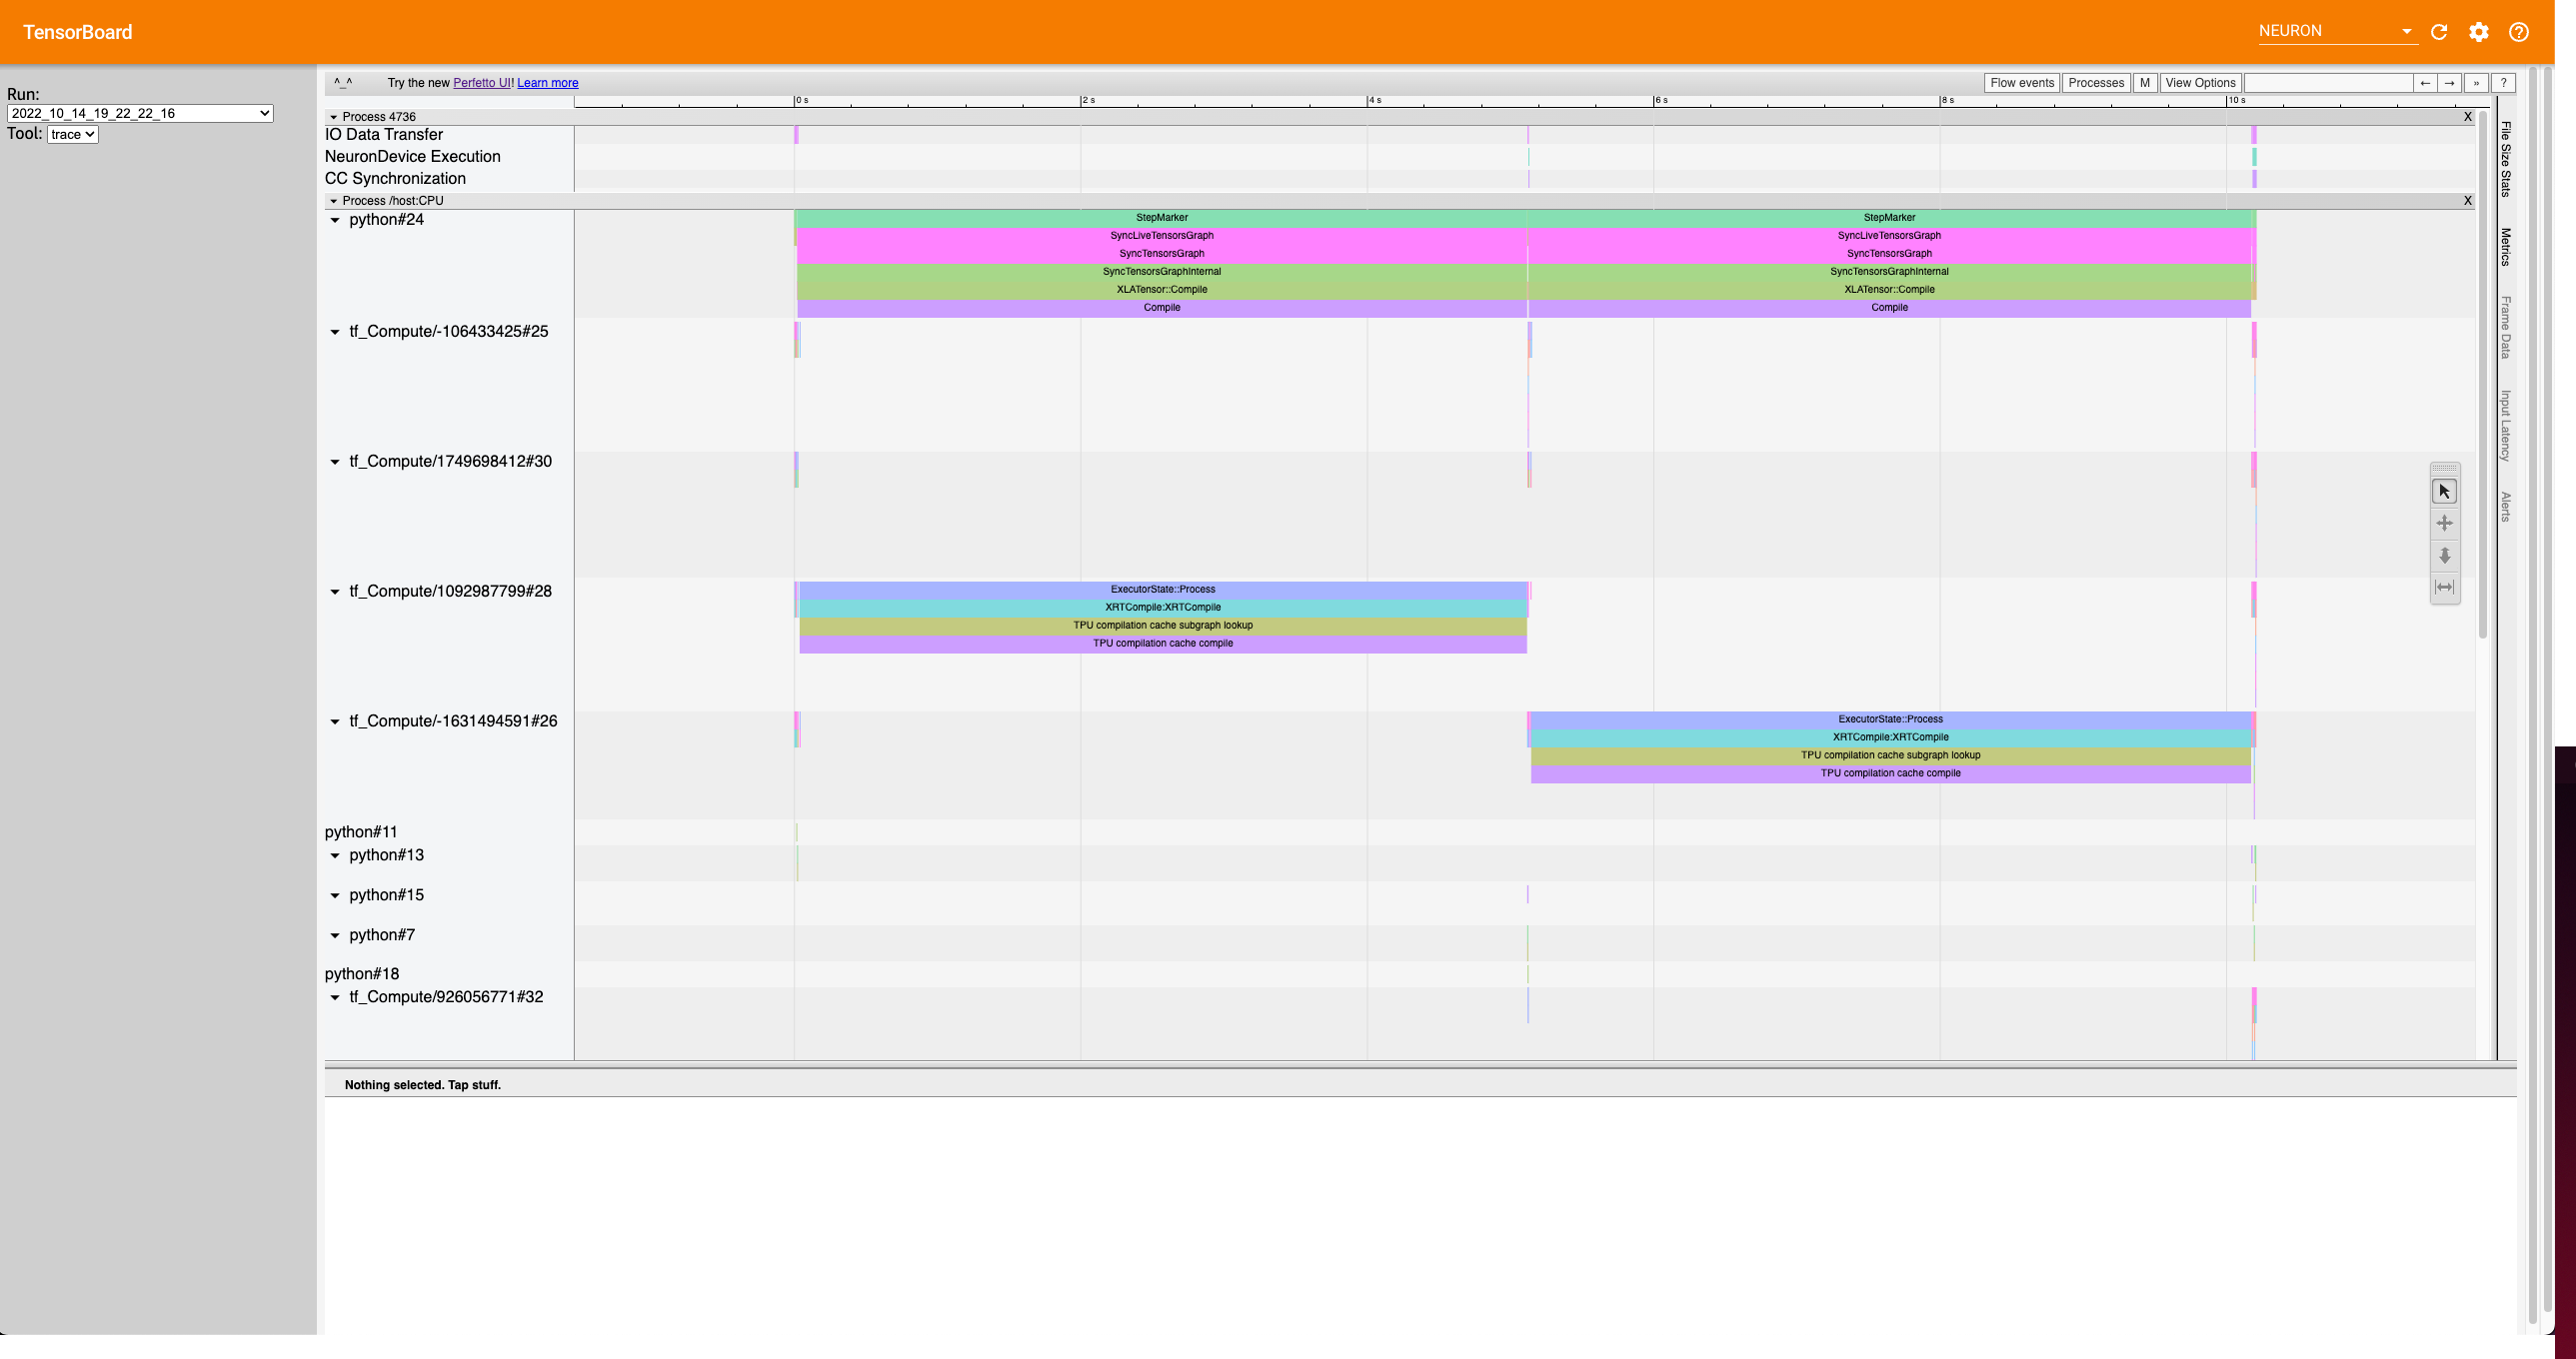
Task: Open the Alerts side tab
Action: coord(2504,505)
